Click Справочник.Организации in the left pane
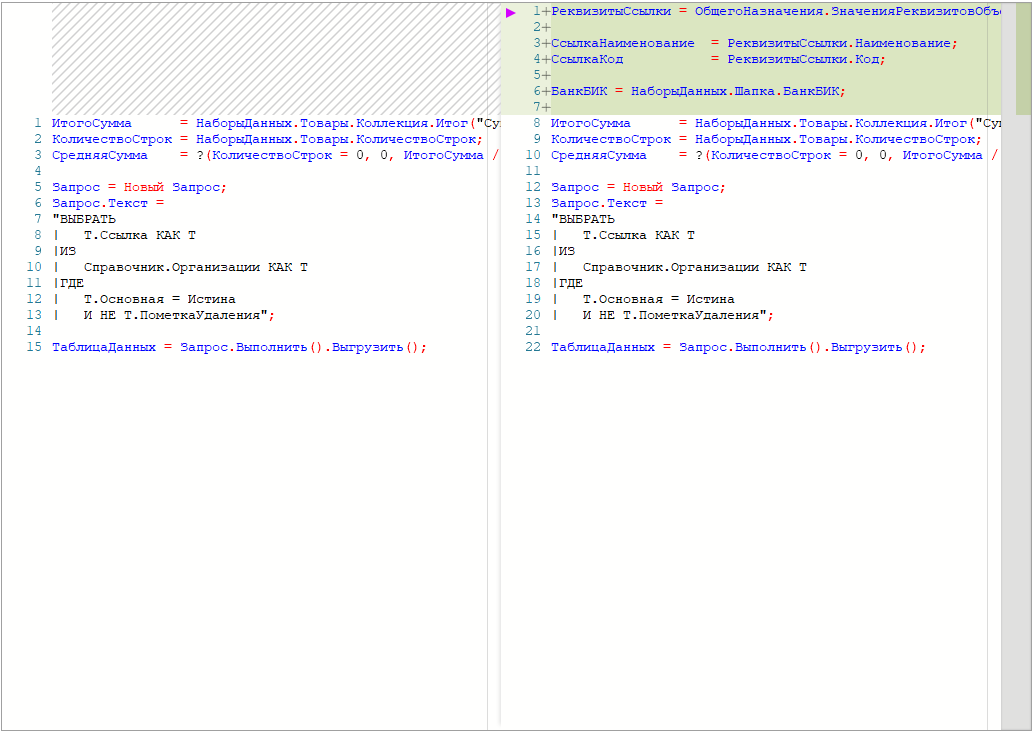This screenshot has width=1033, height=732. (x=171, y=267)
